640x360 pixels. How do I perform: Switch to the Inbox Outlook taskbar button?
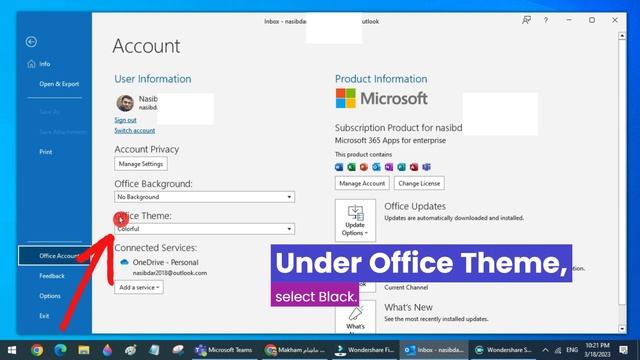tap(434, 350)
